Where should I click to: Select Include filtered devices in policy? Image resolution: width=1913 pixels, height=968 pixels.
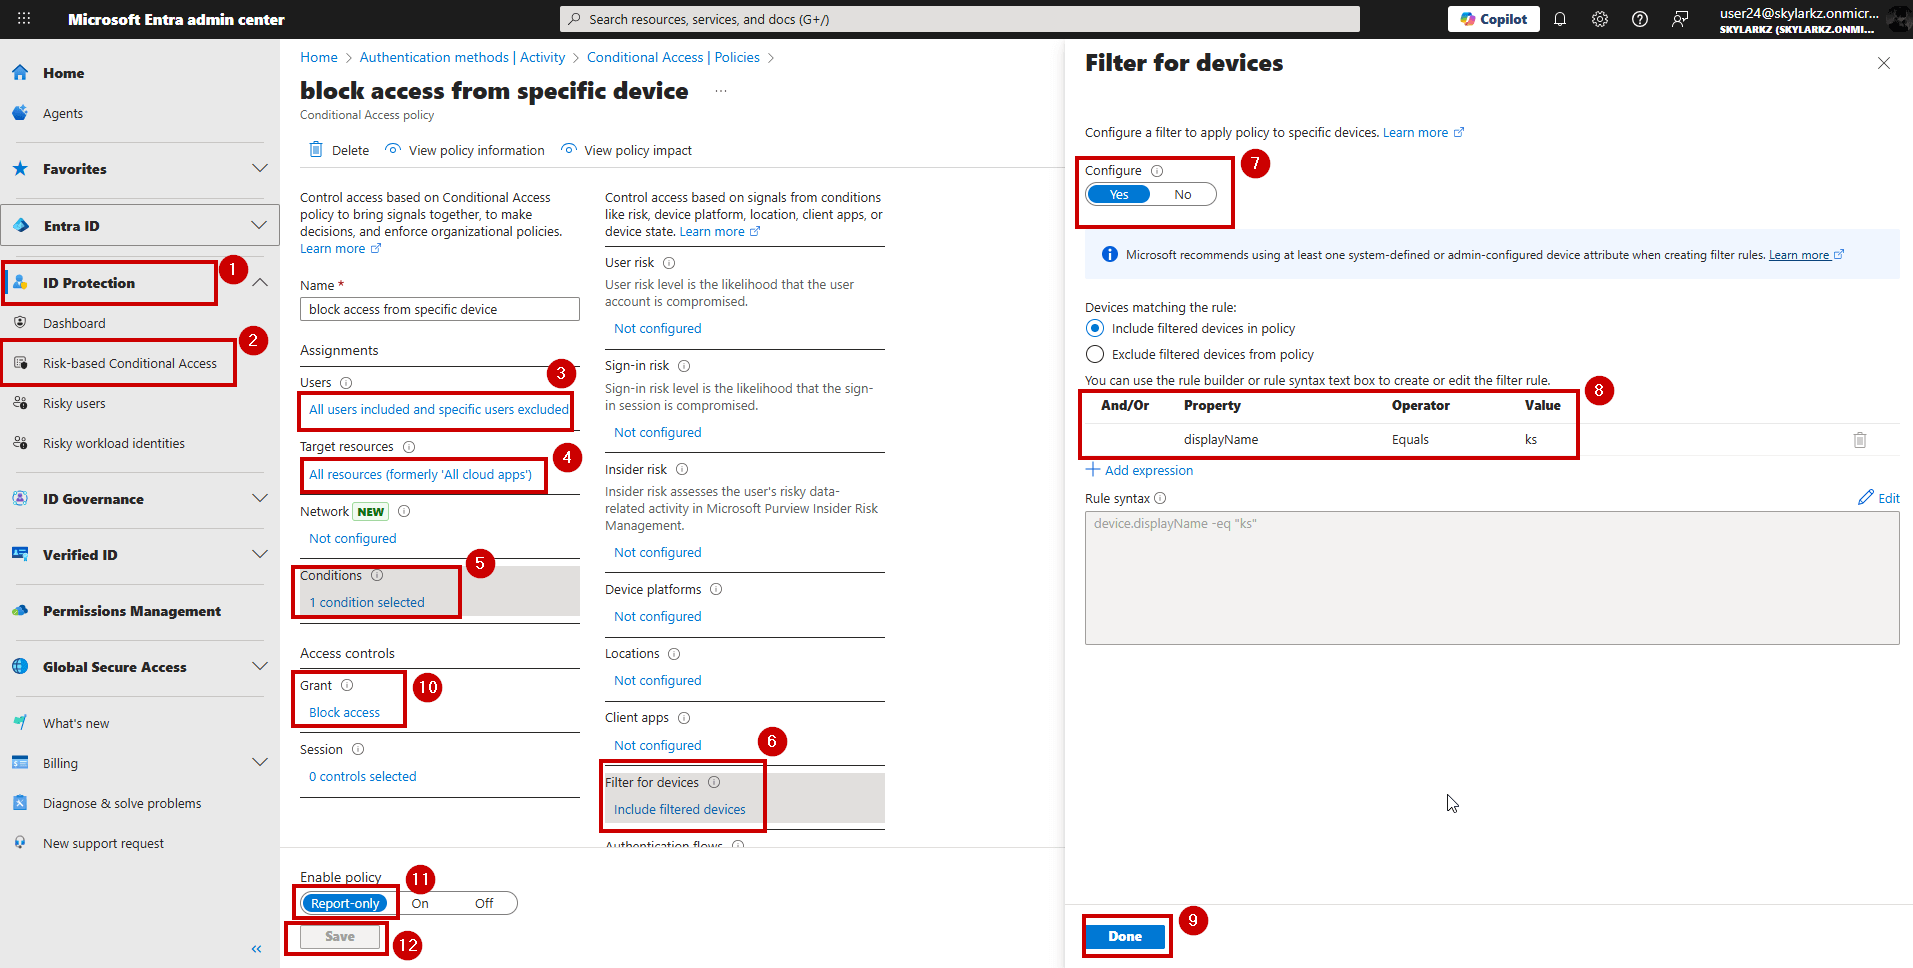(x=1094, y=327)
